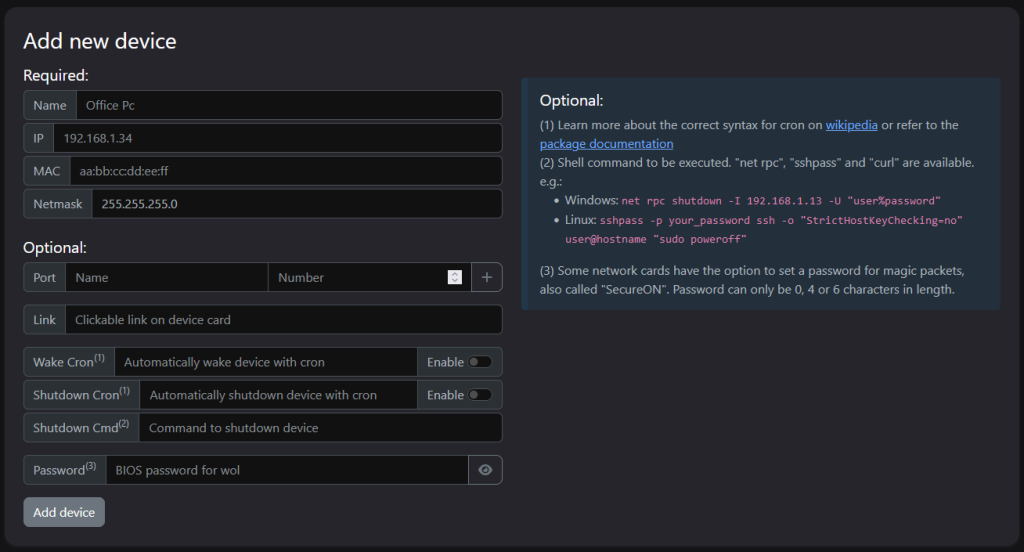Image resolution: width=1024 pixels, height=552 pixels.
Task: Click the Shutdown Cmd input field
Action: (x=321, y=427)
